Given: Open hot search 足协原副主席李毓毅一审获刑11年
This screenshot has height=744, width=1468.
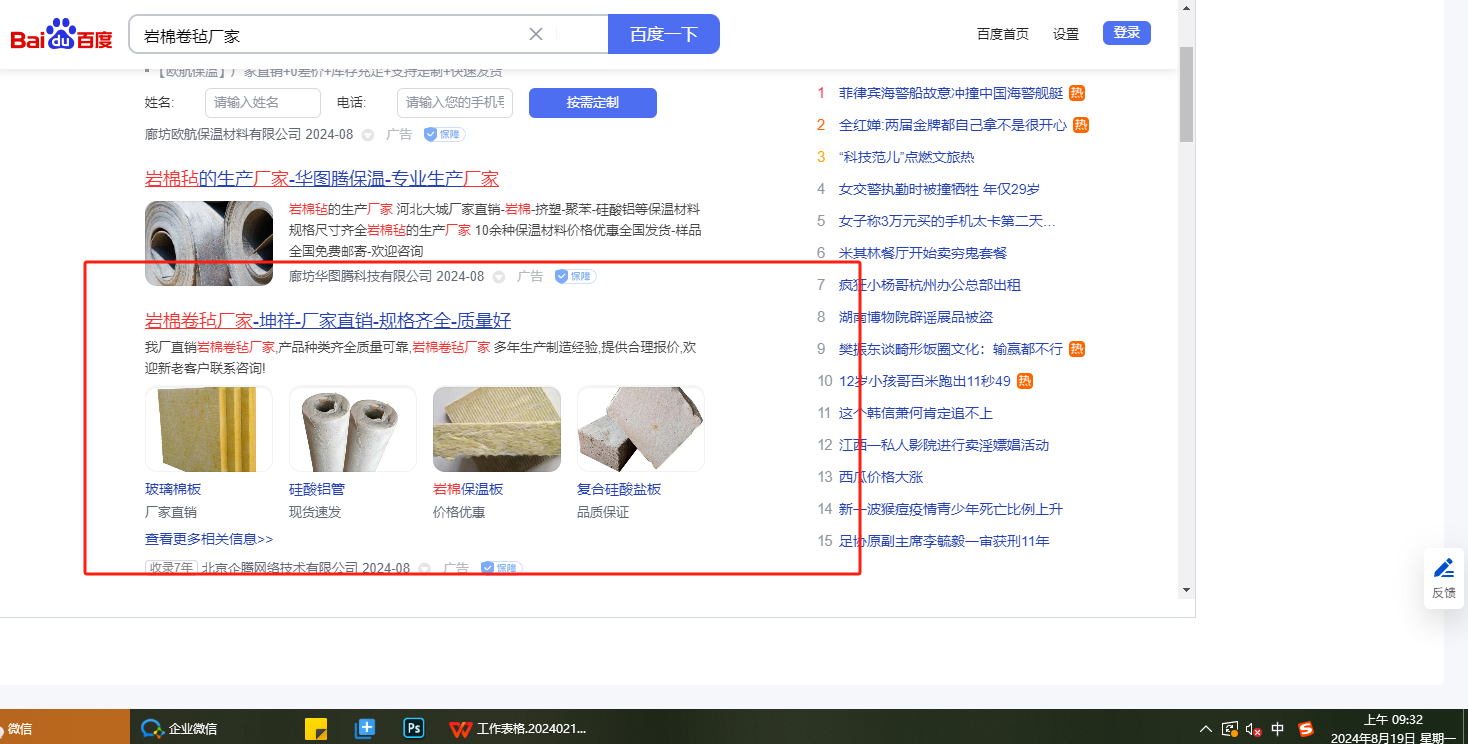Looking at the screenshot, I should (944, 541).
